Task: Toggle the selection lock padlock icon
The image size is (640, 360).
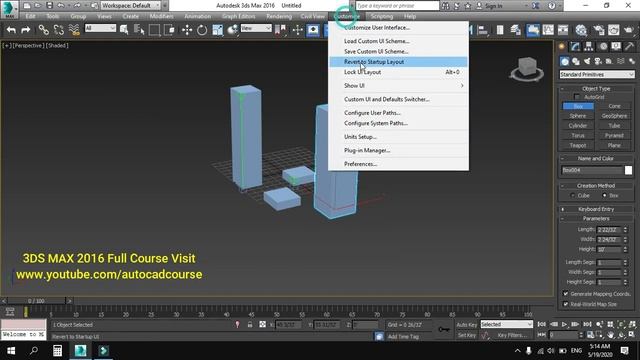Action: pyautogui.click(x=250, y=325)
